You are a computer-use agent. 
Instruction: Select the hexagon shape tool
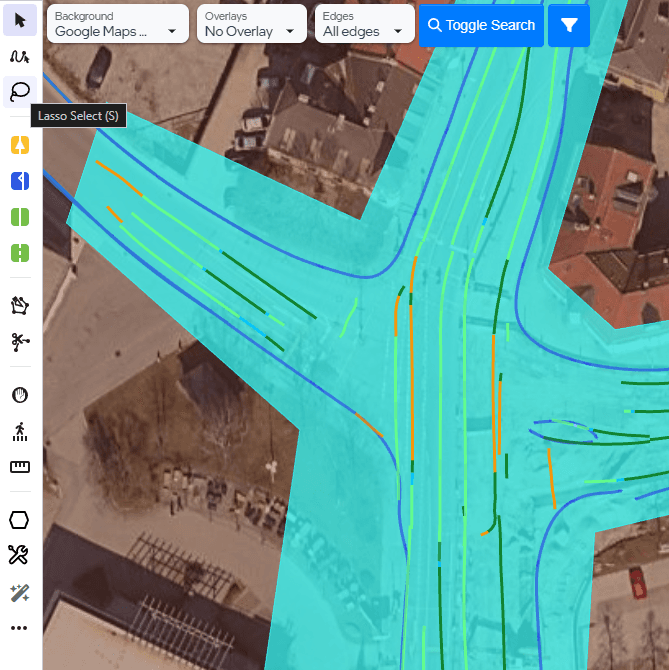20,520
